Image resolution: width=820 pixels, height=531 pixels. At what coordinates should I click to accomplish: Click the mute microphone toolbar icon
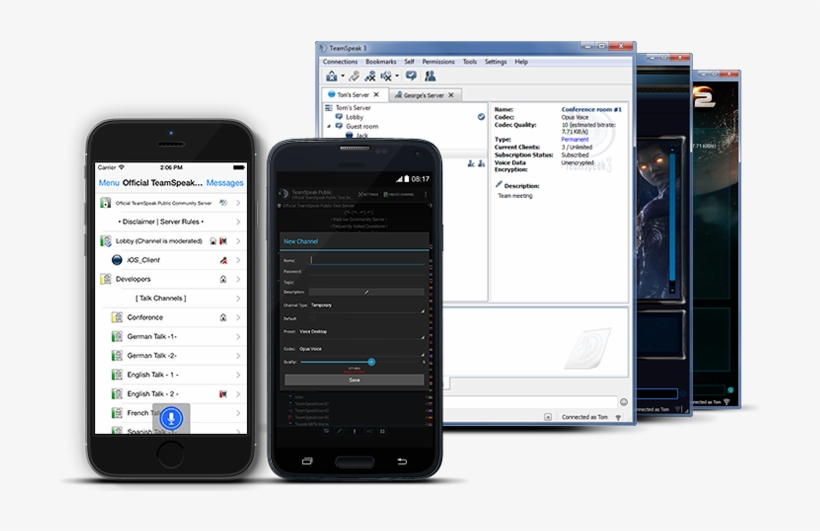click(370, 76)
